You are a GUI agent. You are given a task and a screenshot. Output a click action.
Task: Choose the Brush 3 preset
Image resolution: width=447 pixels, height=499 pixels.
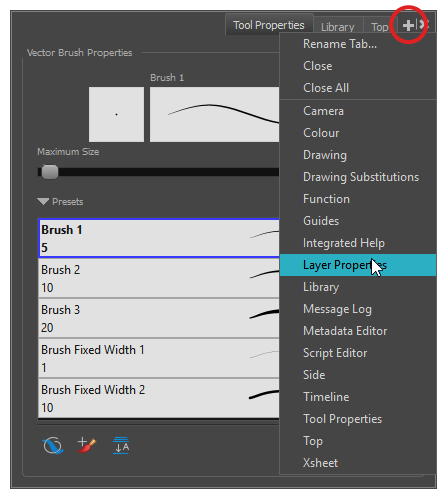coord(159,318)
